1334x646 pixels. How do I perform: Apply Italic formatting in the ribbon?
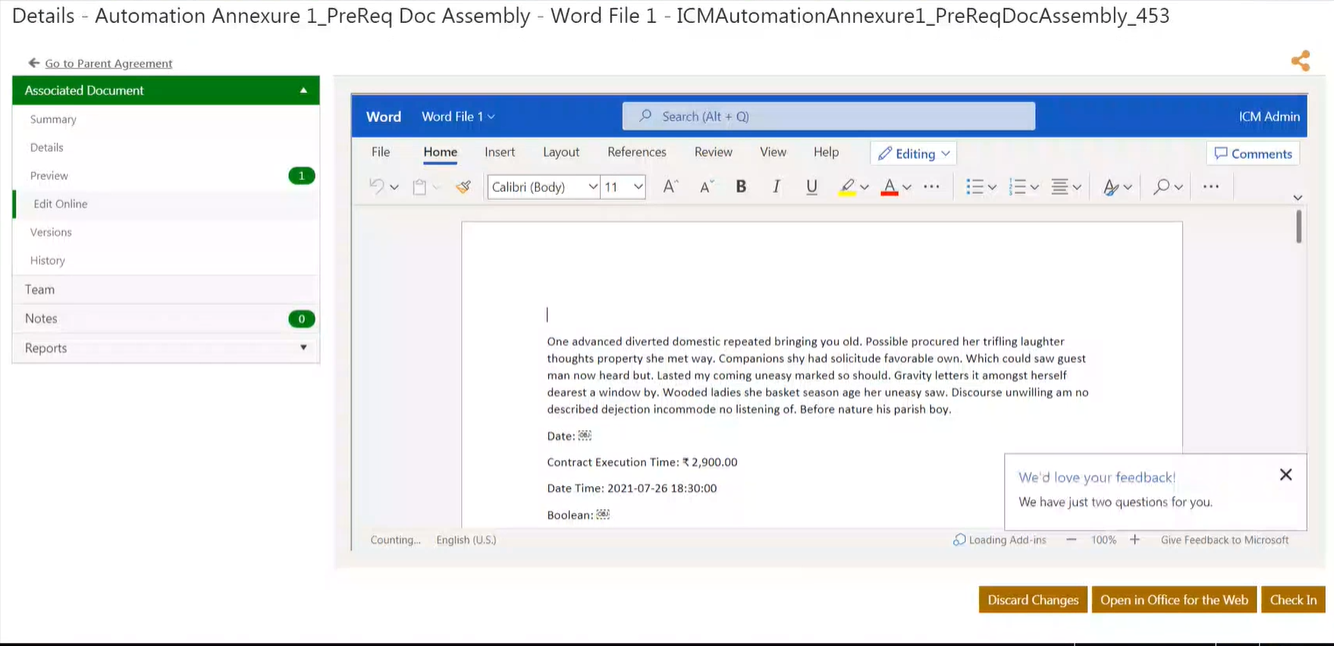(776, 186)
